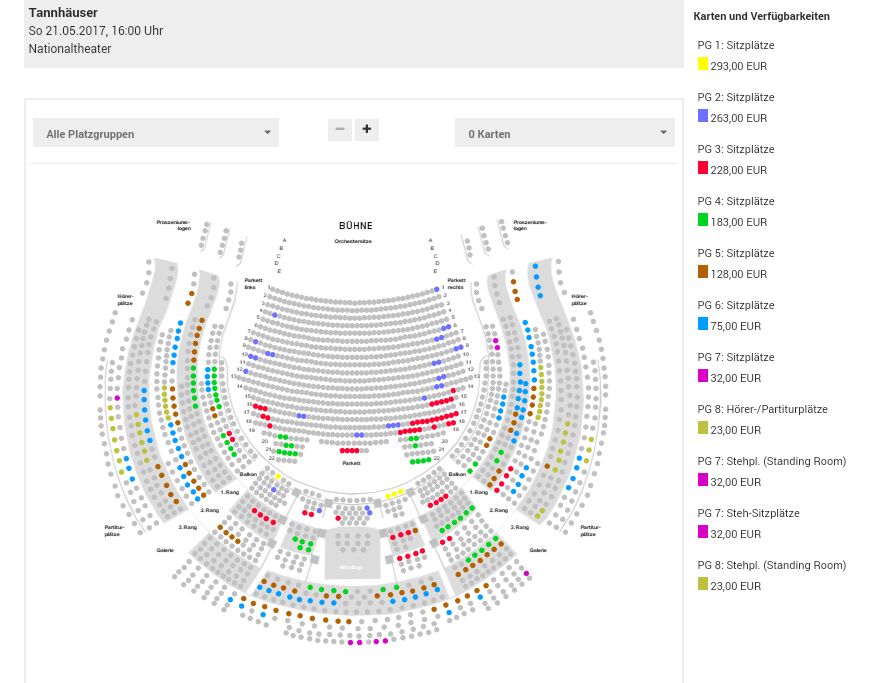The image size is (896, 683).
Task: Click the PG 8 Stehpl. (Standing Room) label
Action: tap(771, 565)
